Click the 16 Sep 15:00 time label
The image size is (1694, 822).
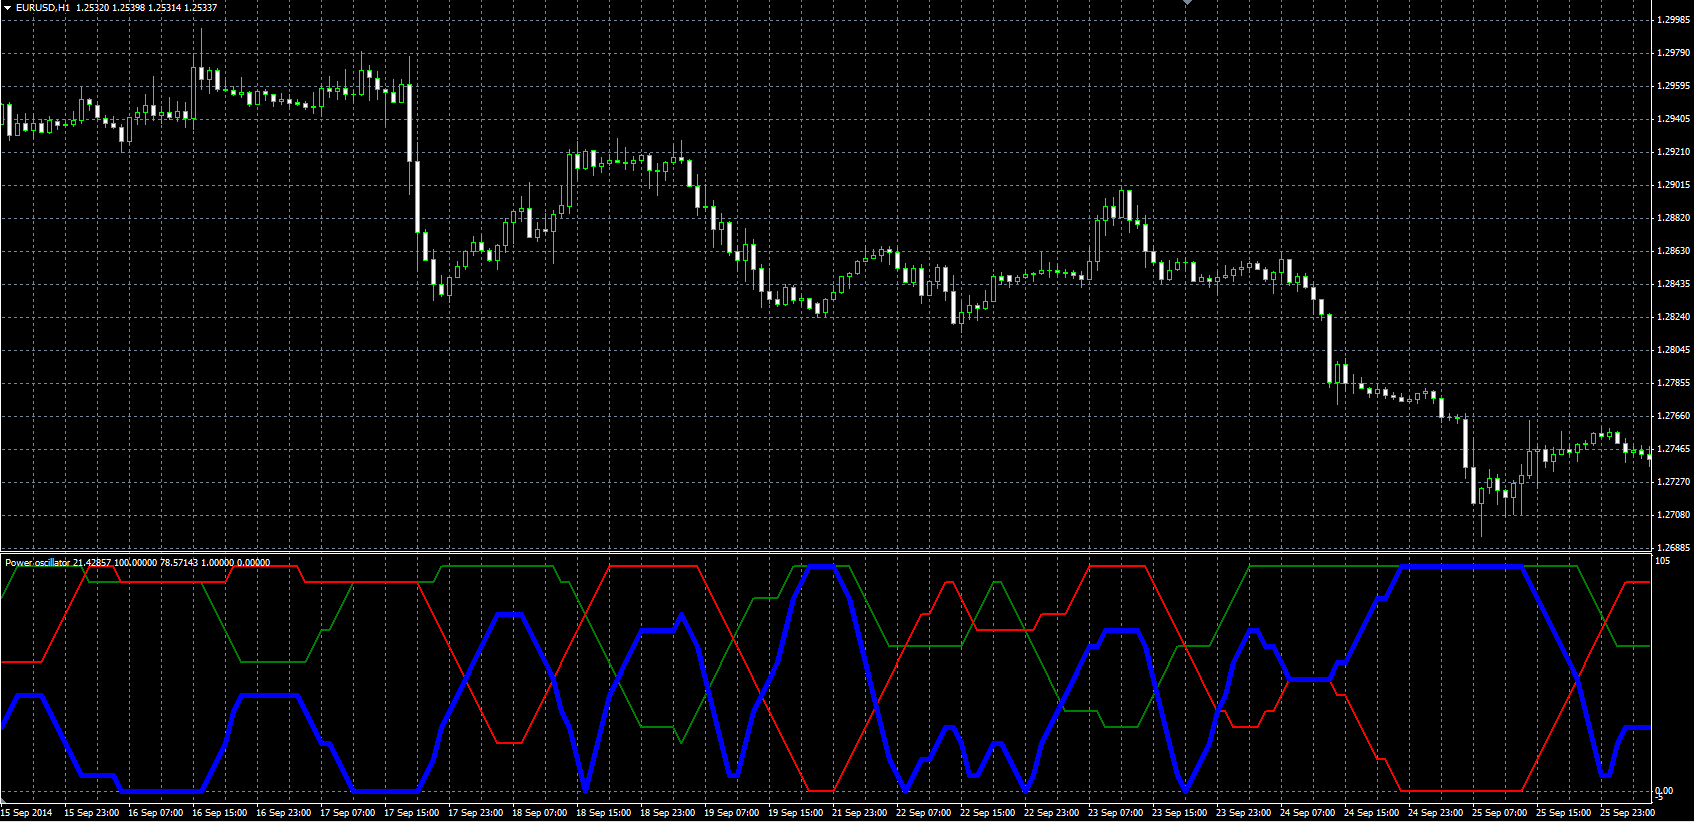[x=220, y=812]
